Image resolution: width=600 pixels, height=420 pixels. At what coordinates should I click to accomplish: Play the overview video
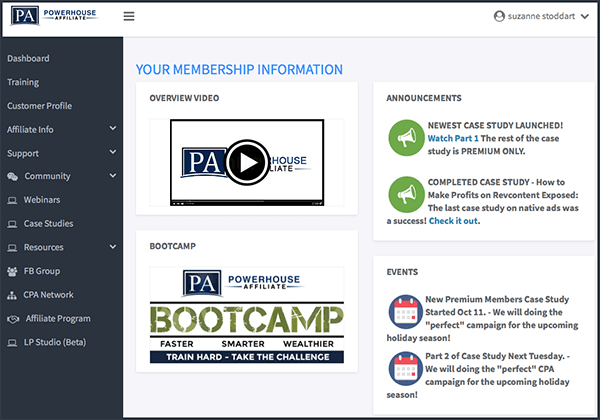(x=248, y=162)
